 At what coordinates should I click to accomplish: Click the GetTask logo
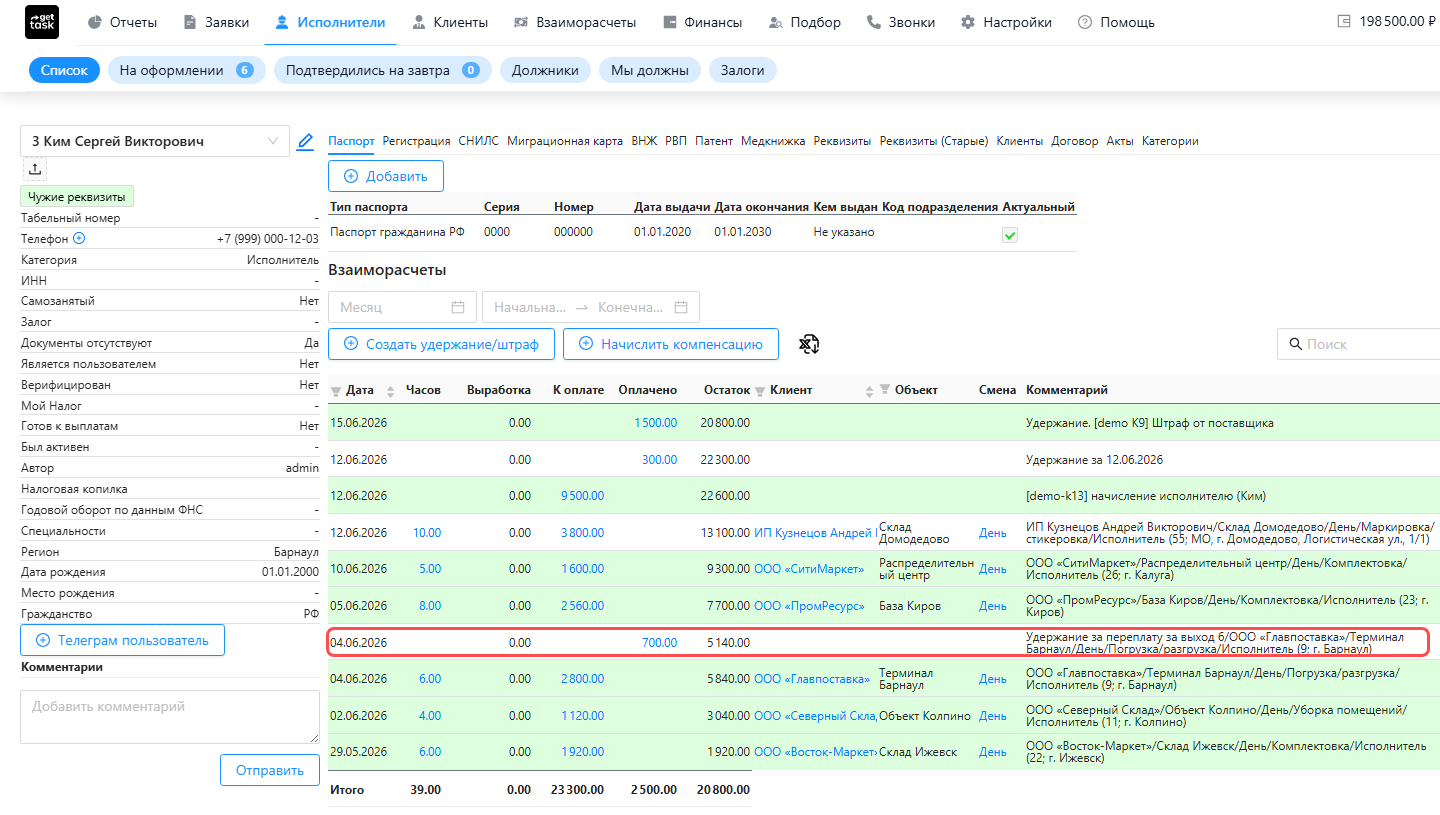coord(41,22)
